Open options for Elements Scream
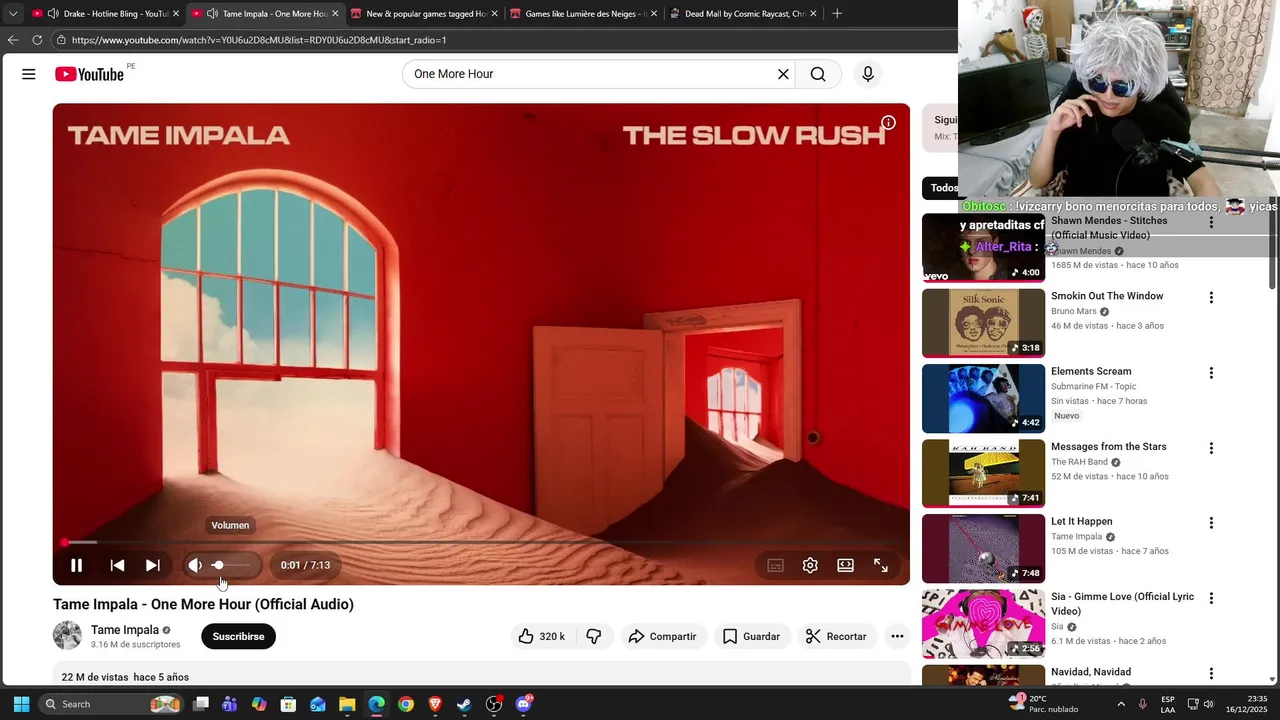This screenshot has height=720, width=1280. coord(1211,373)
